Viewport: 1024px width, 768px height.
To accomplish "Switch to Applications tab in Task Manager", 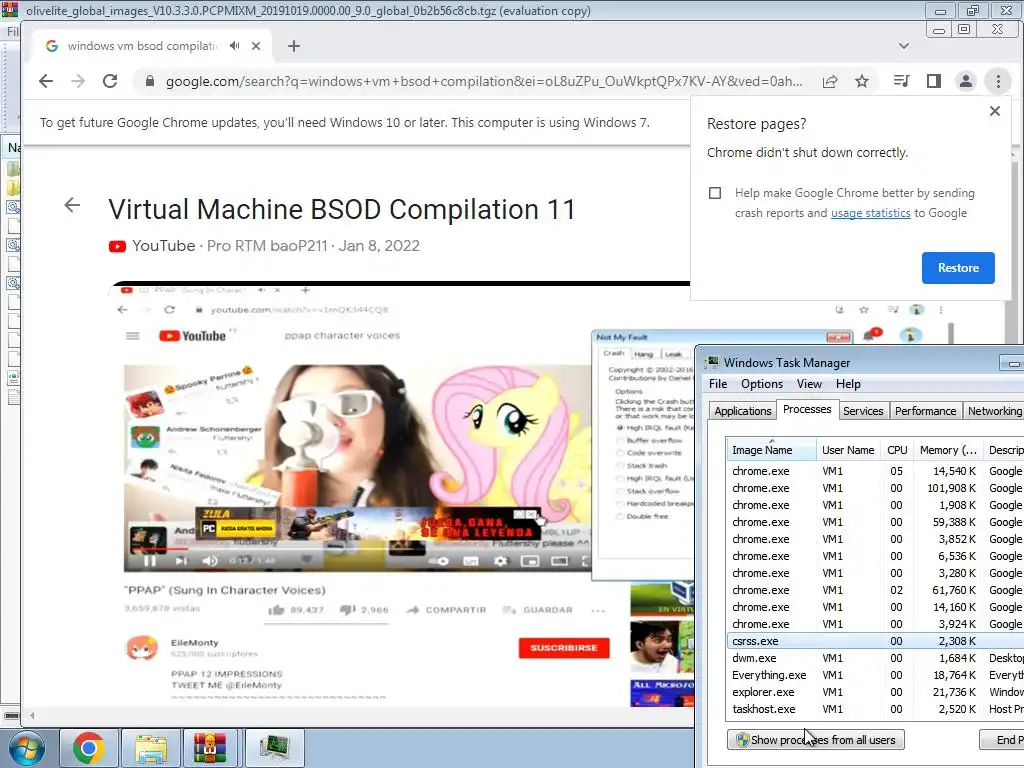I will click(x=743, y=411).
